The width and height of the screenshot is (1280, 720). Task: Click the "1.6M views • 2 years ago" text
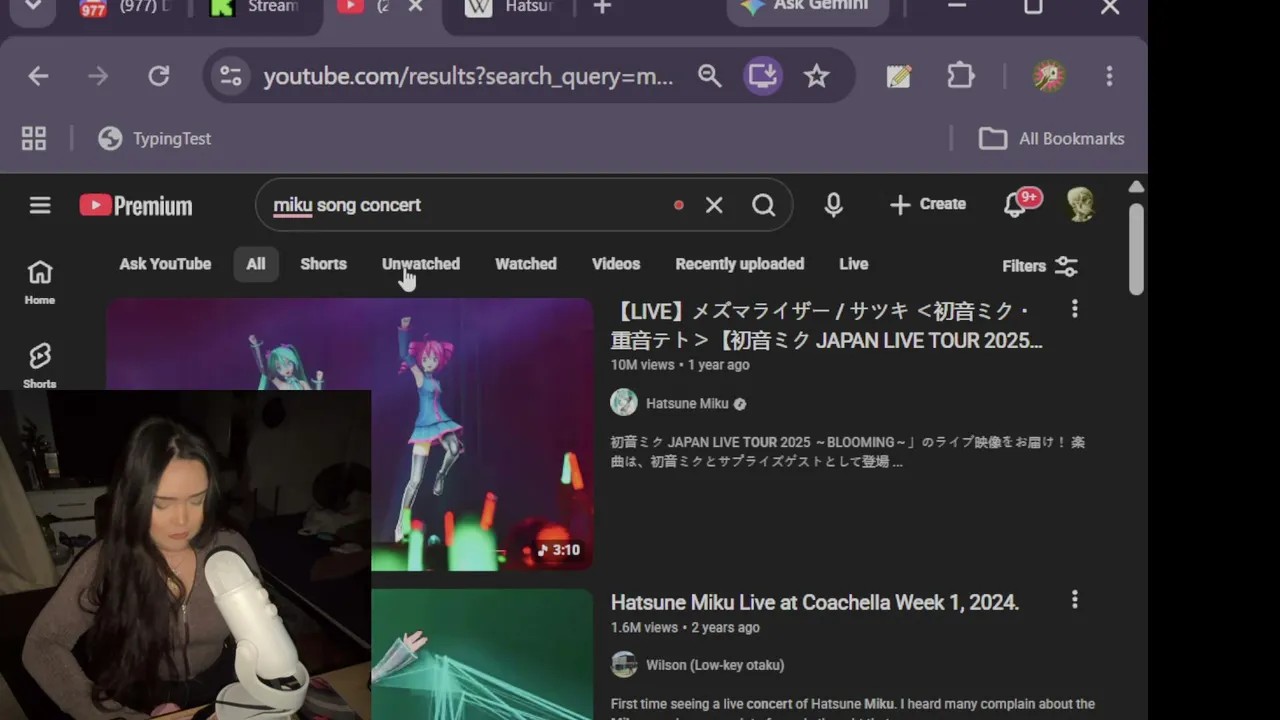coord(685,628)
